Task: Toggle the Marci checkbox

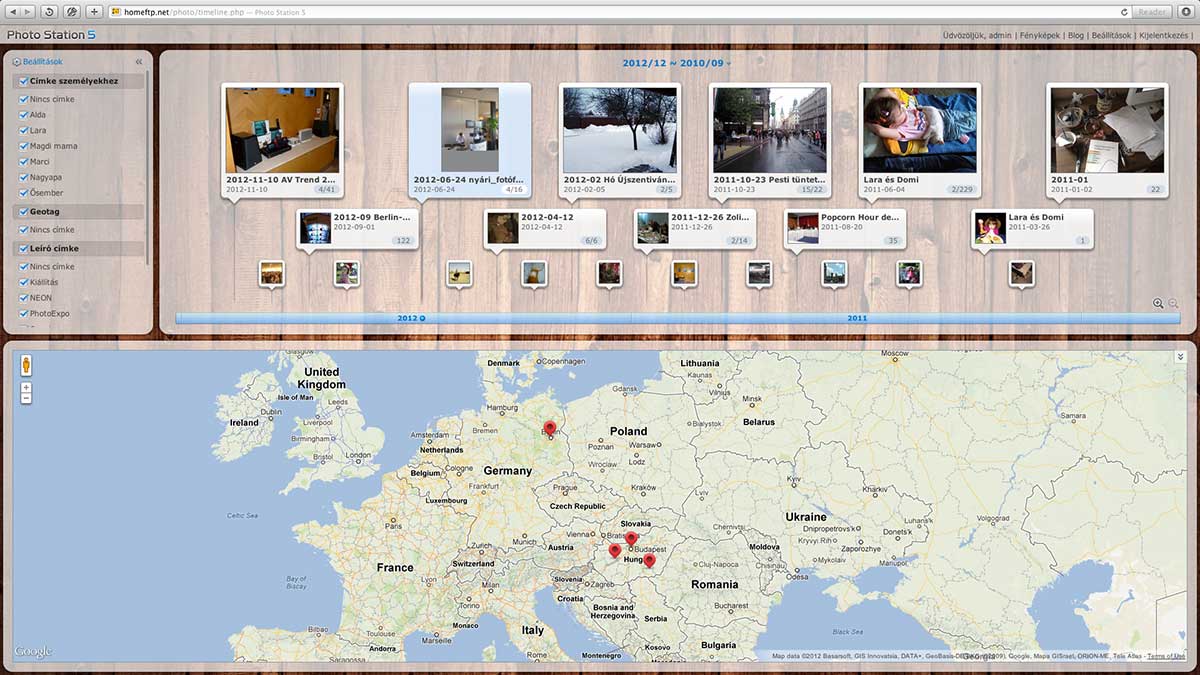Action: point(23,162)
